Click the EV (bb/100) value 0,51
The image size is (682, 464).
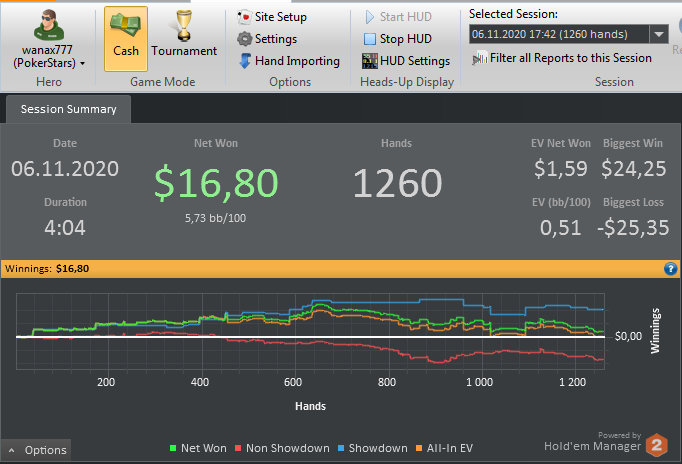point(561,228)
